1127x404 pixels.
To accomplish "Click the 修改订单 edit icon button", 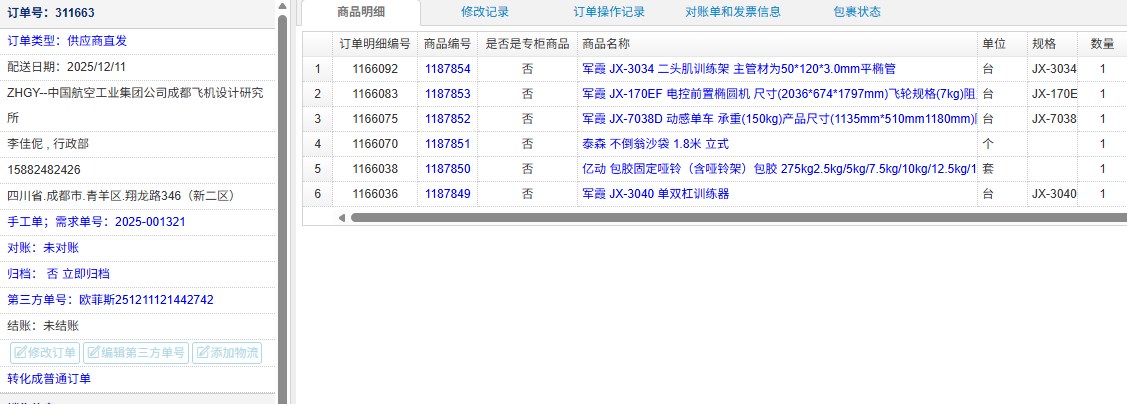I will (45, 352).
